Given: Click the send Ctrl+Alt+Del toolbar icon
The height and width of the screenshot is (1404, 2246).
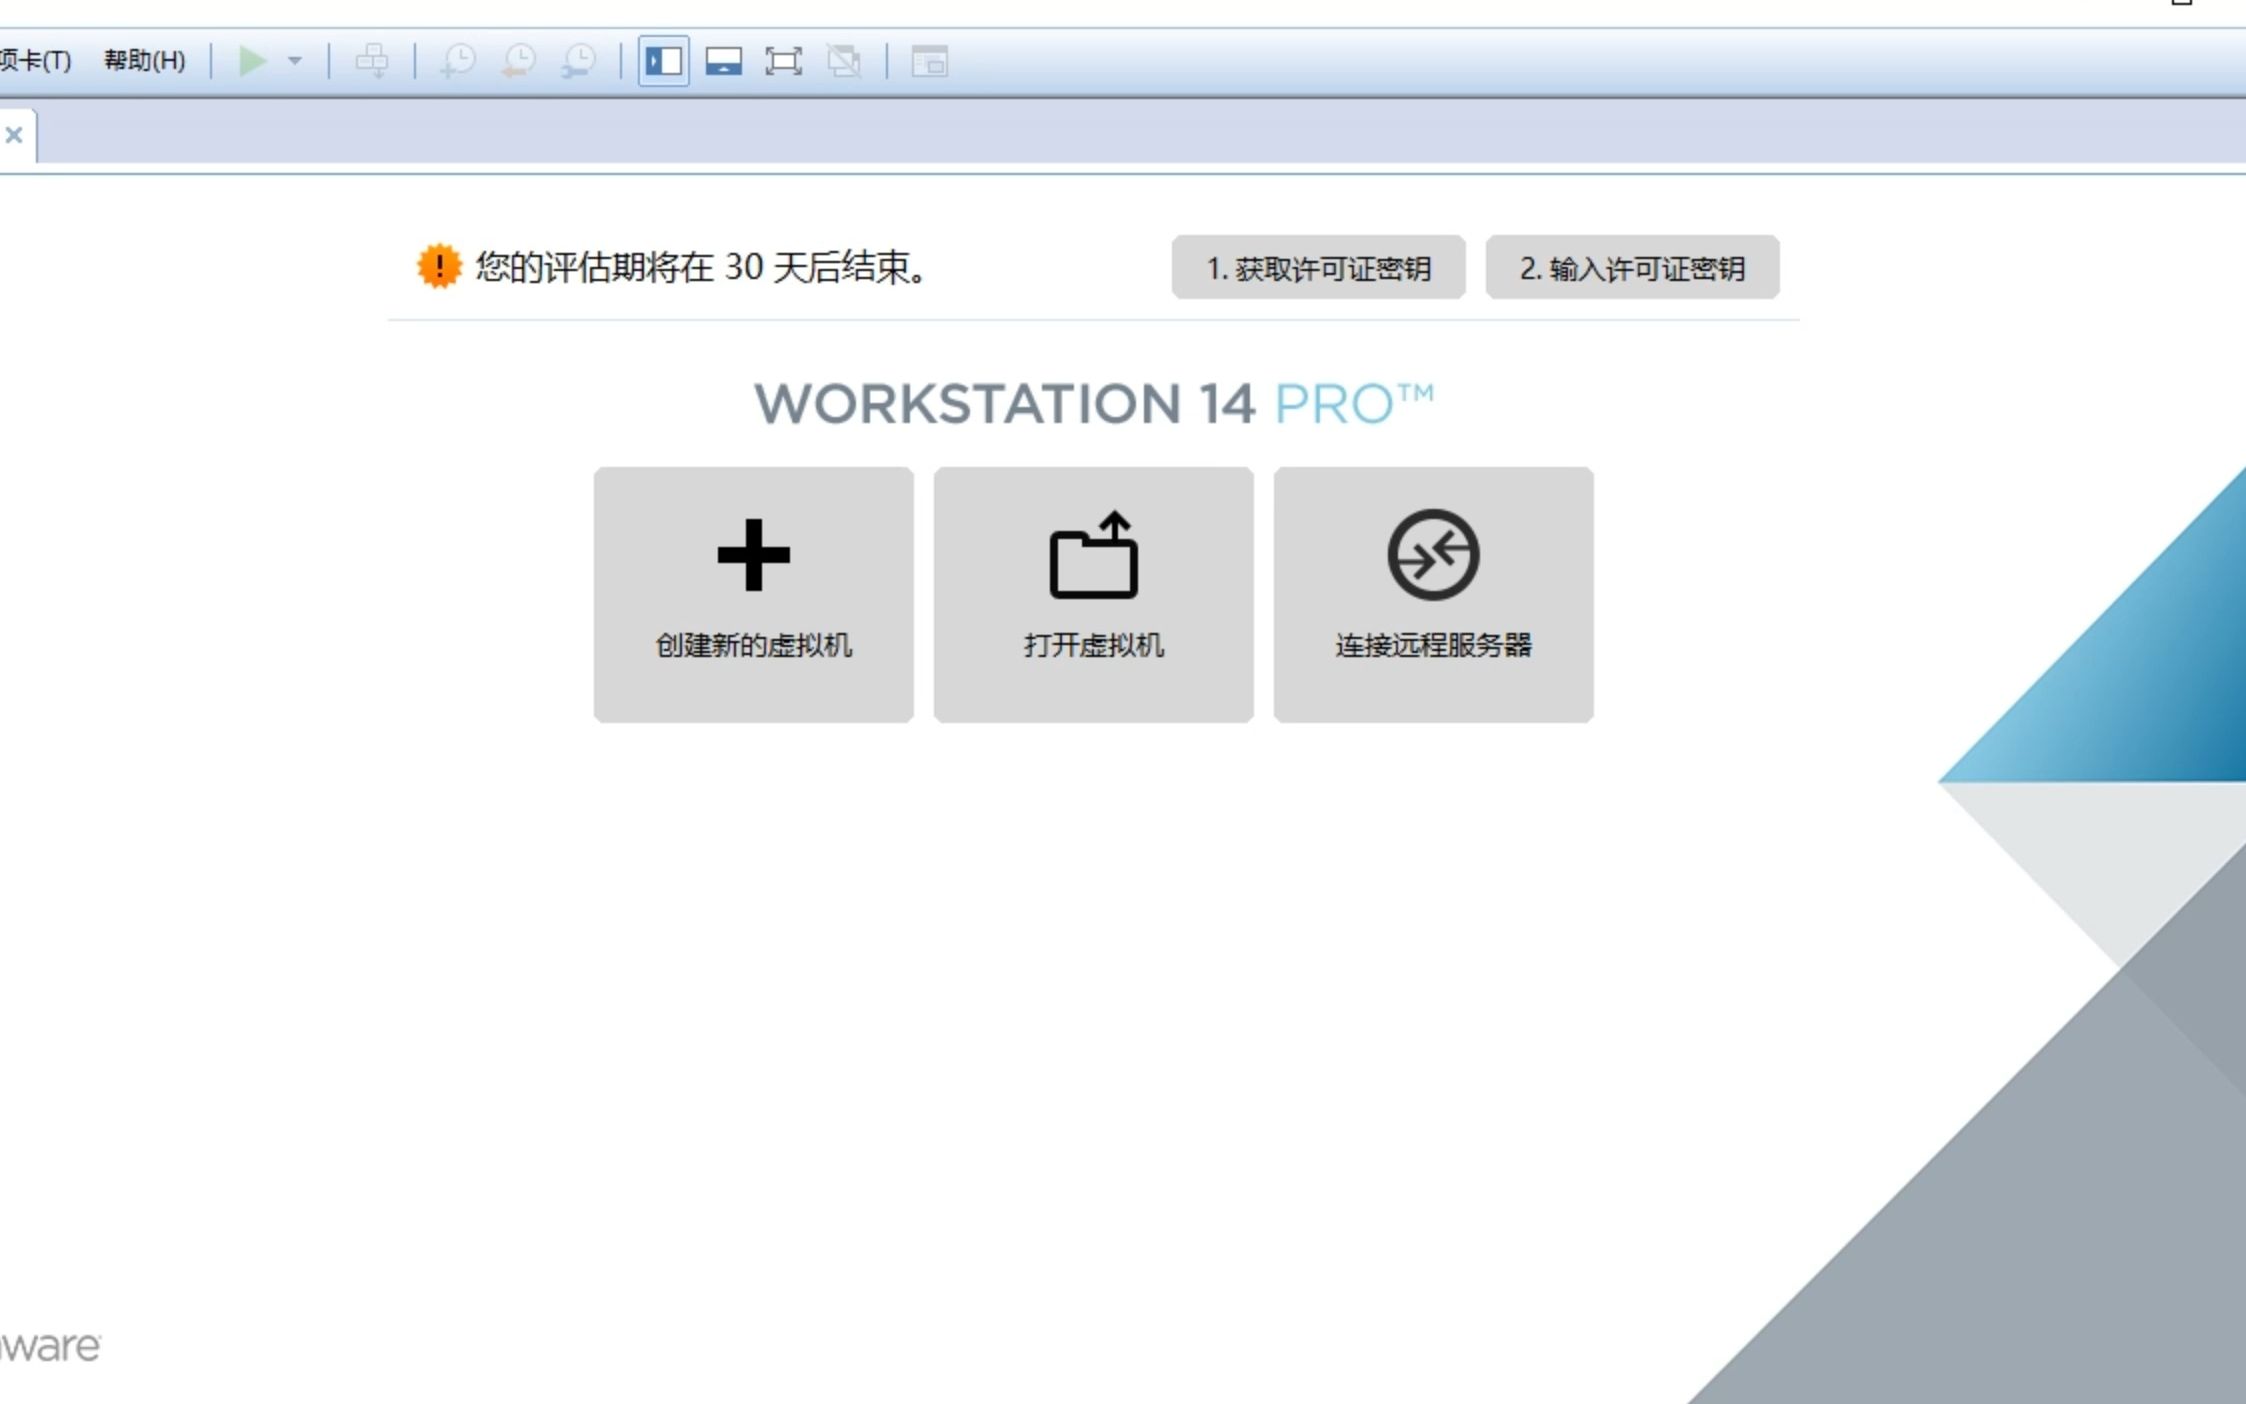Looking at the screenshot, I should 372,61.
